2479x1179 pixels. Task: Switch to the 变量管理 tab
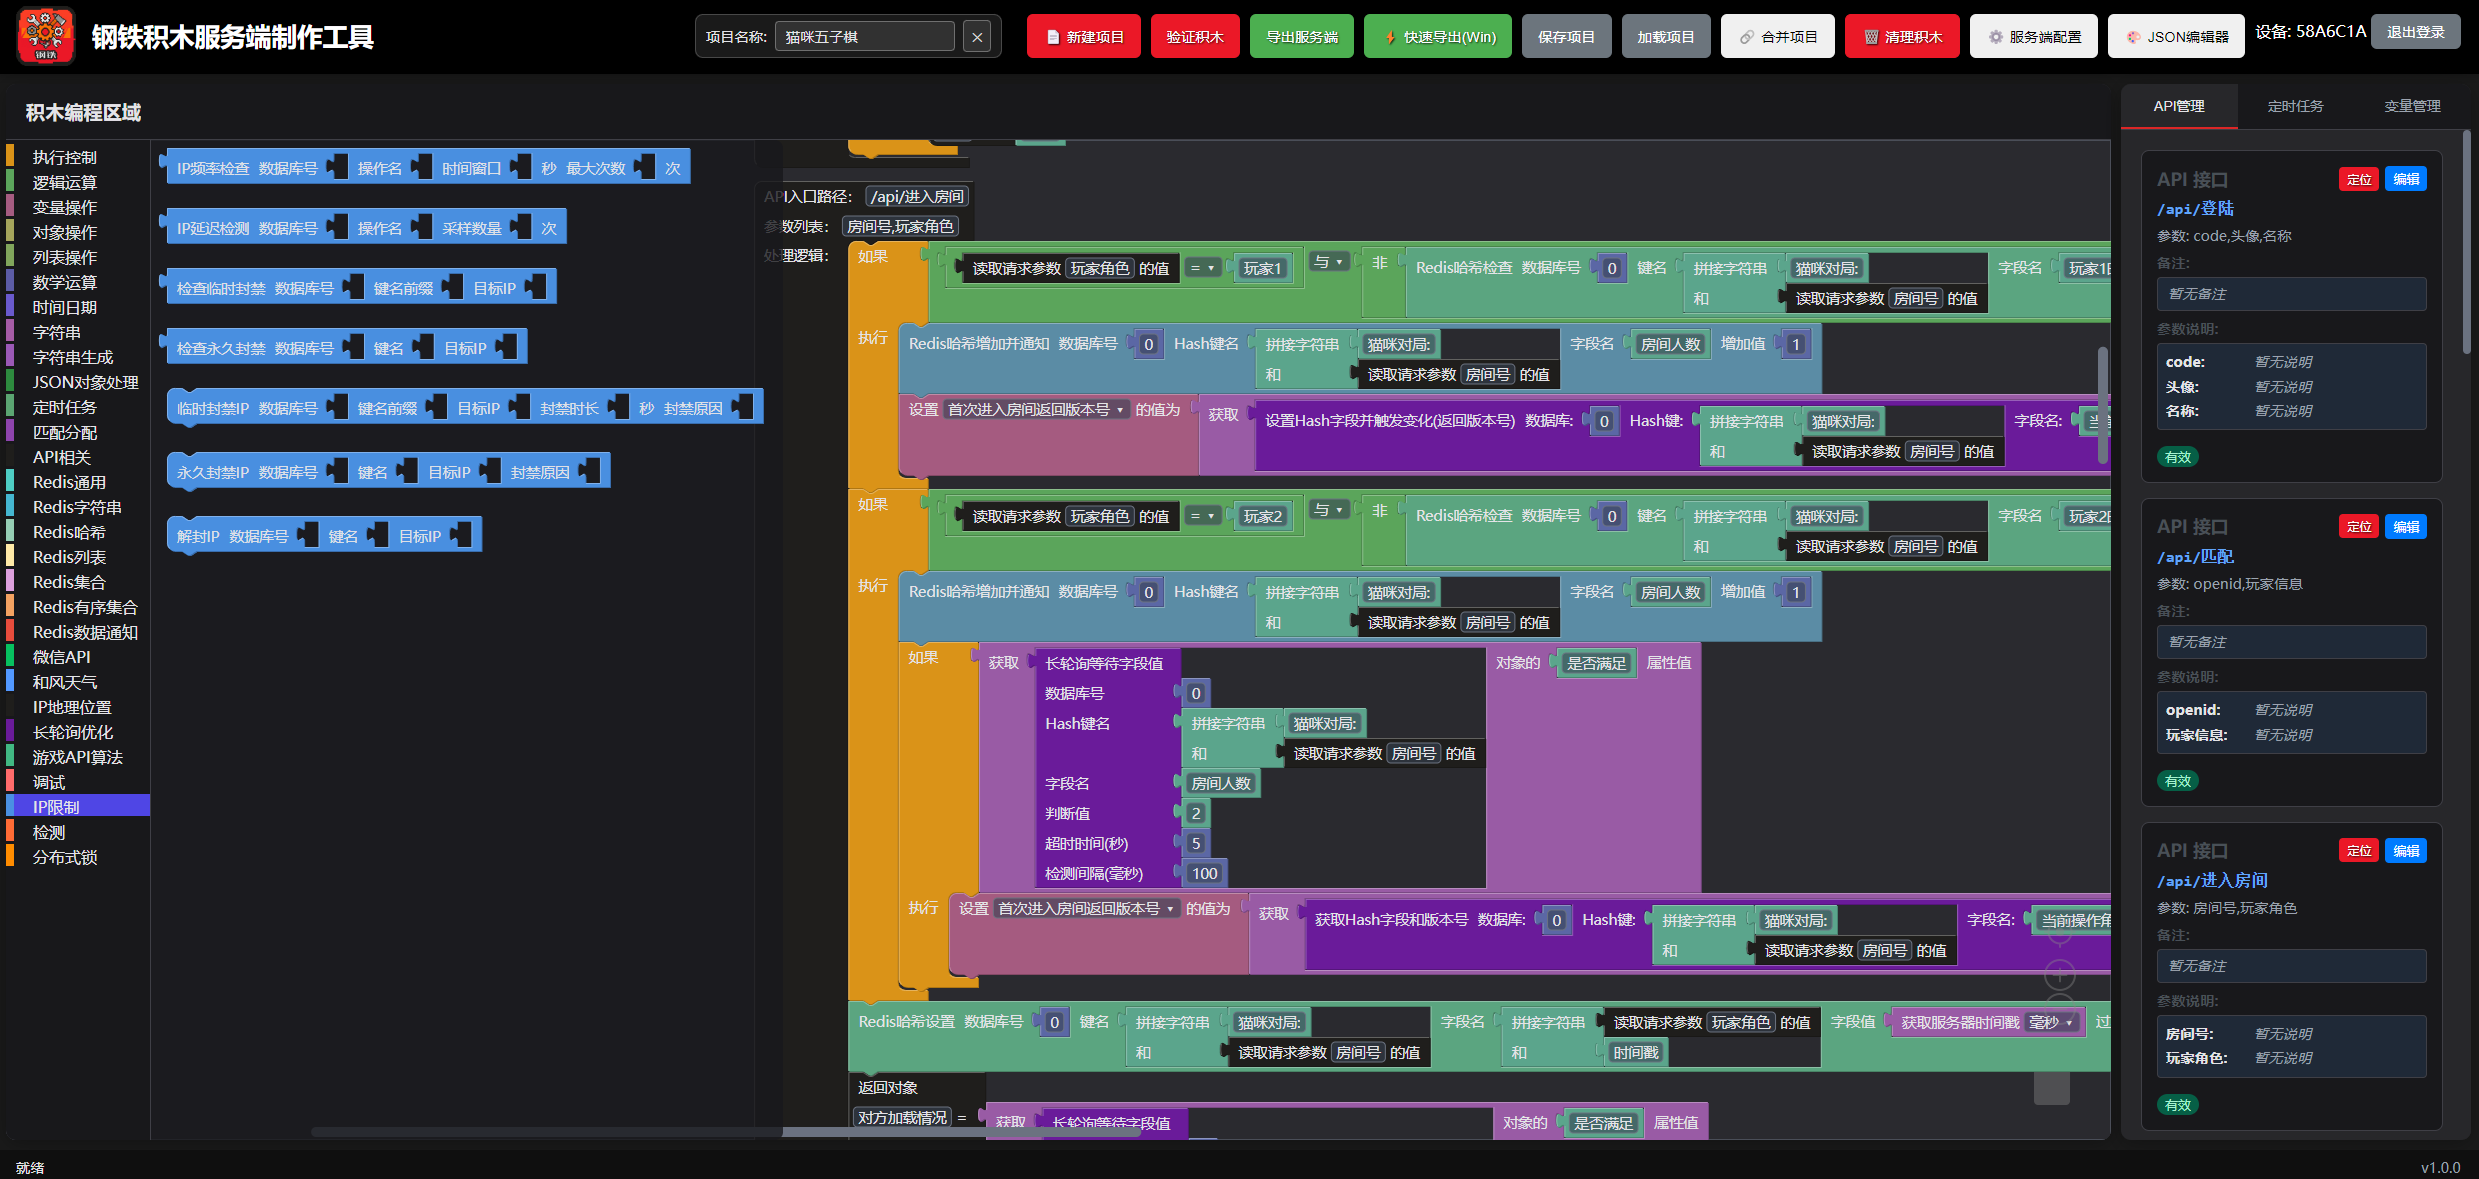tap(2411, 106)
